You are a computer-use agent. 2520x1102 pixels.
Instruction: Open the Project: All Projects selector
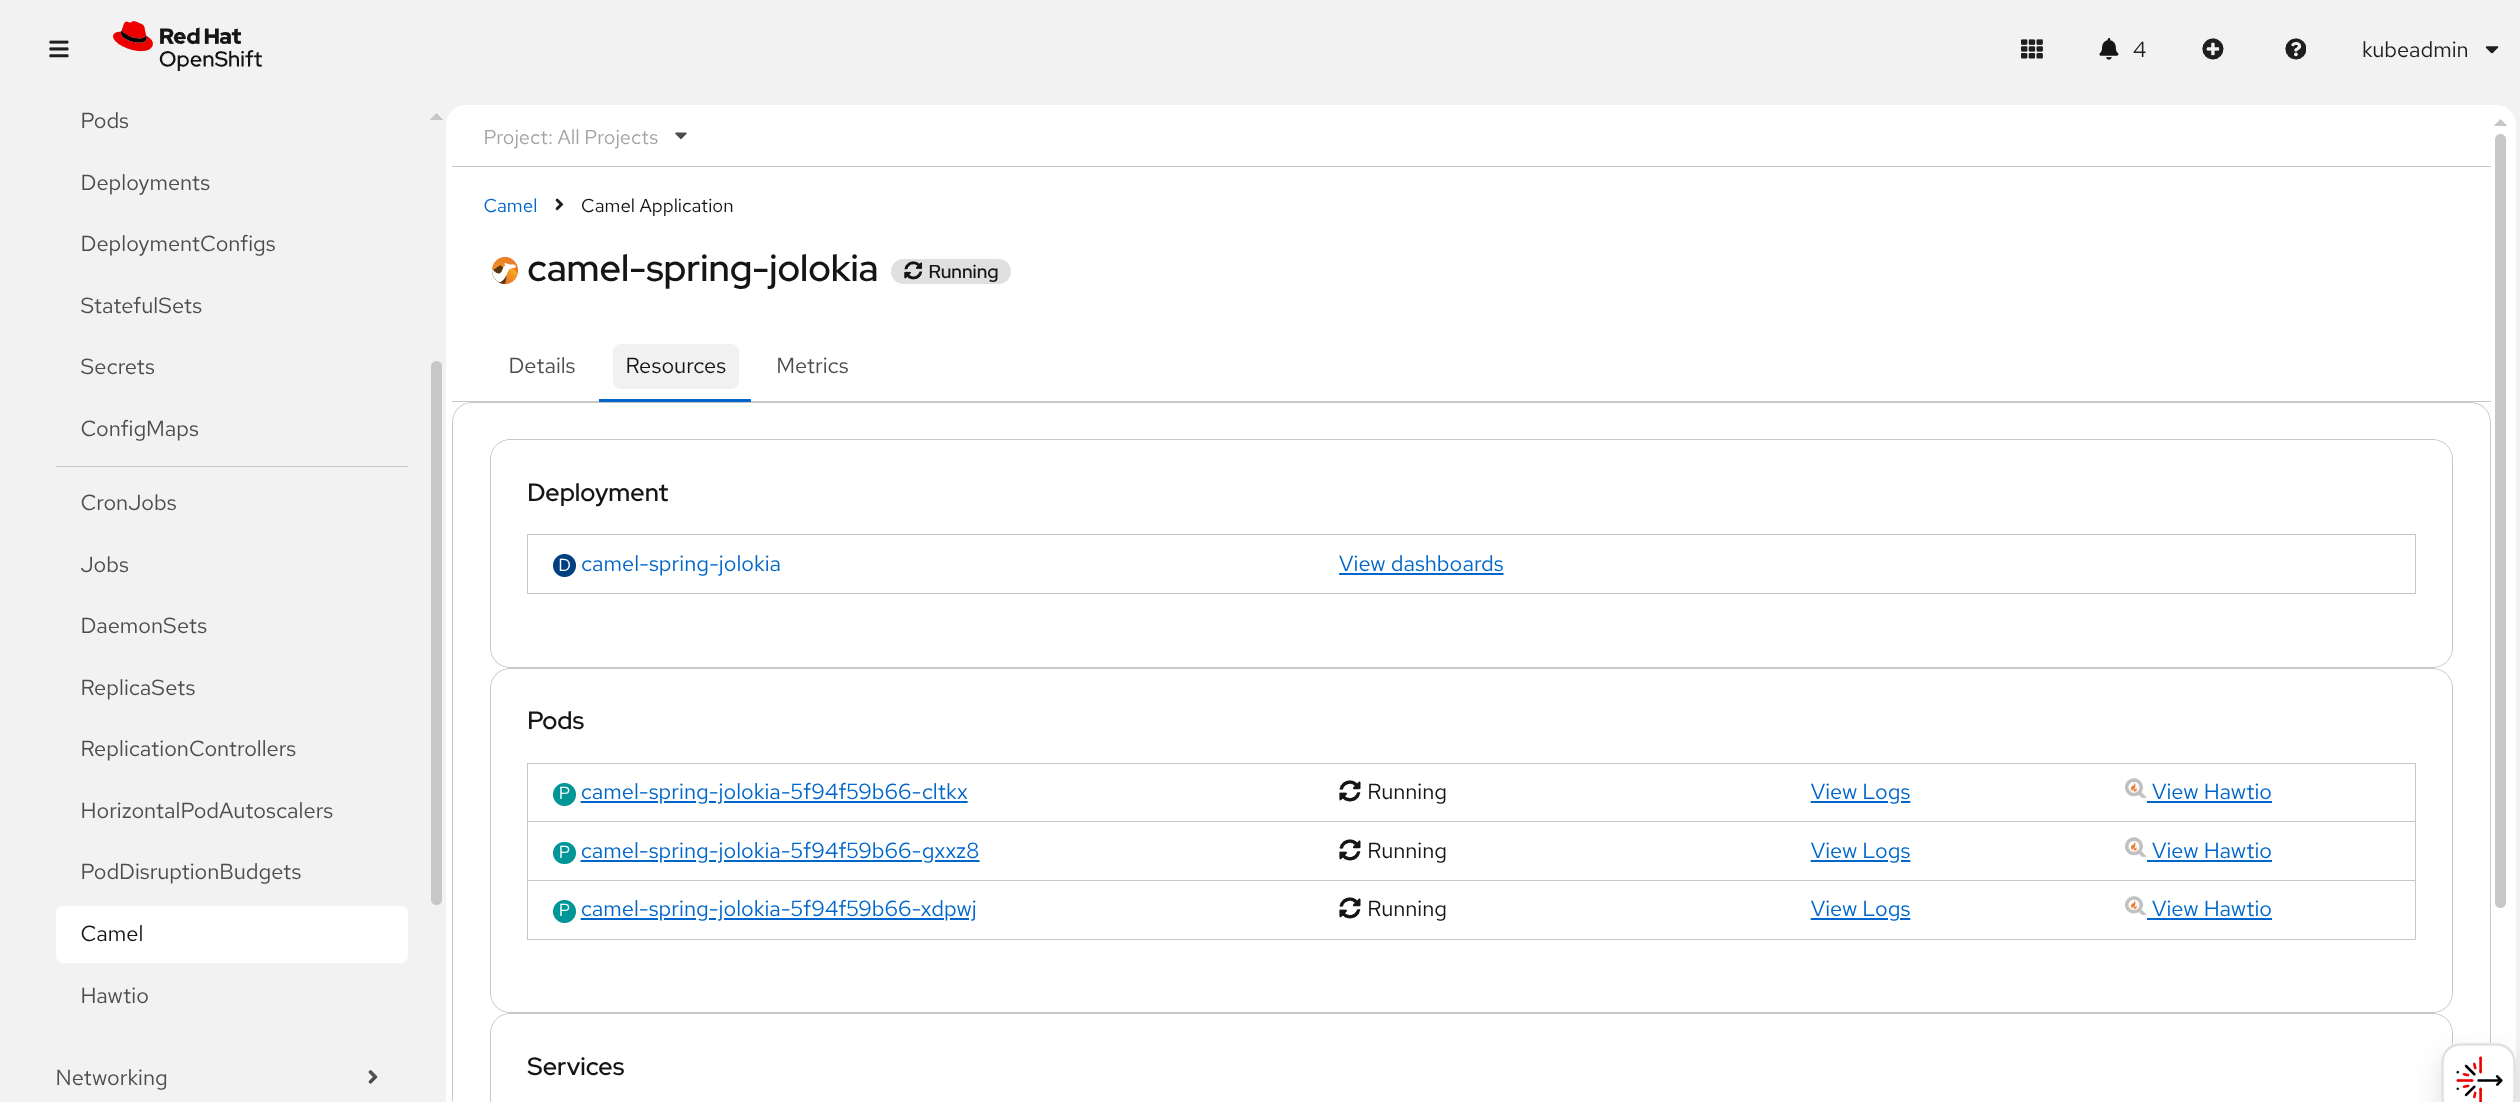pos(585,137)
